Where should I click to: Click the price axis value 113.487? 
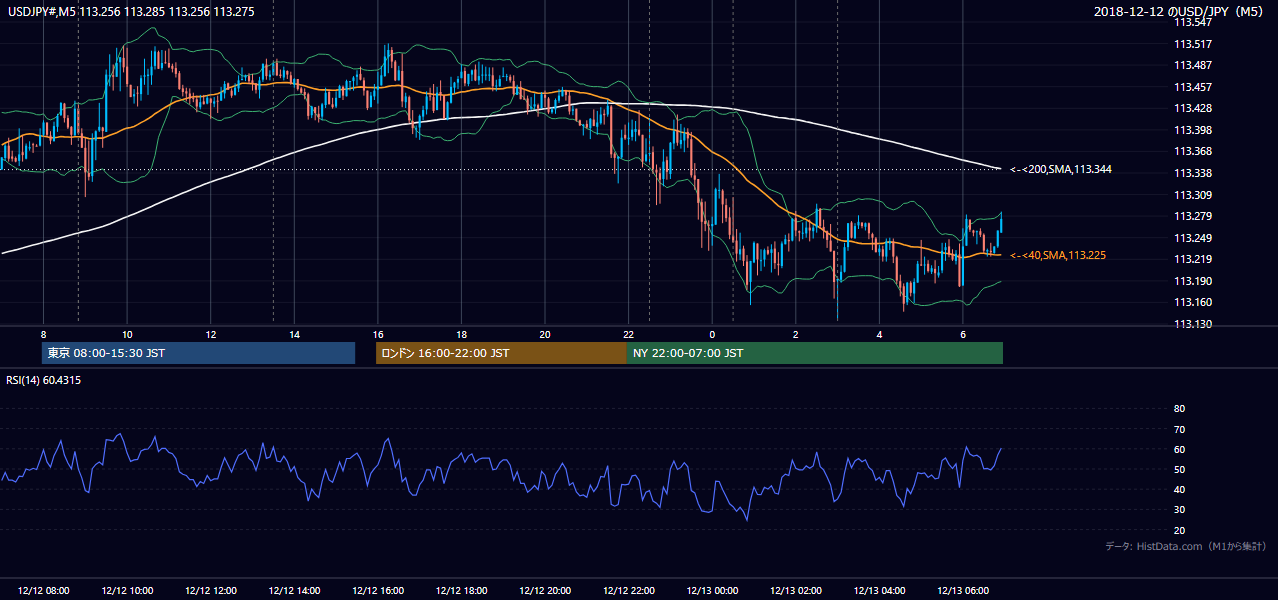[x=1193, y=65]
